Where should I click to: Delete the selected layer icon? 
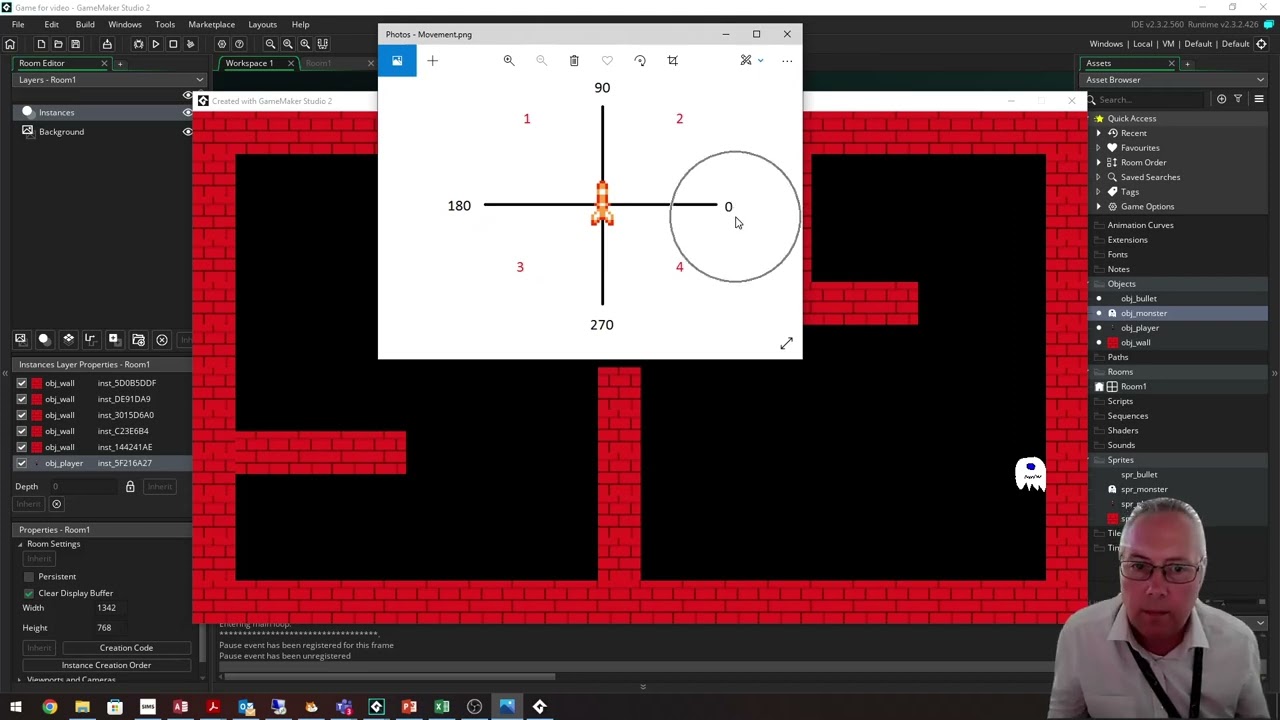point(161,340)
